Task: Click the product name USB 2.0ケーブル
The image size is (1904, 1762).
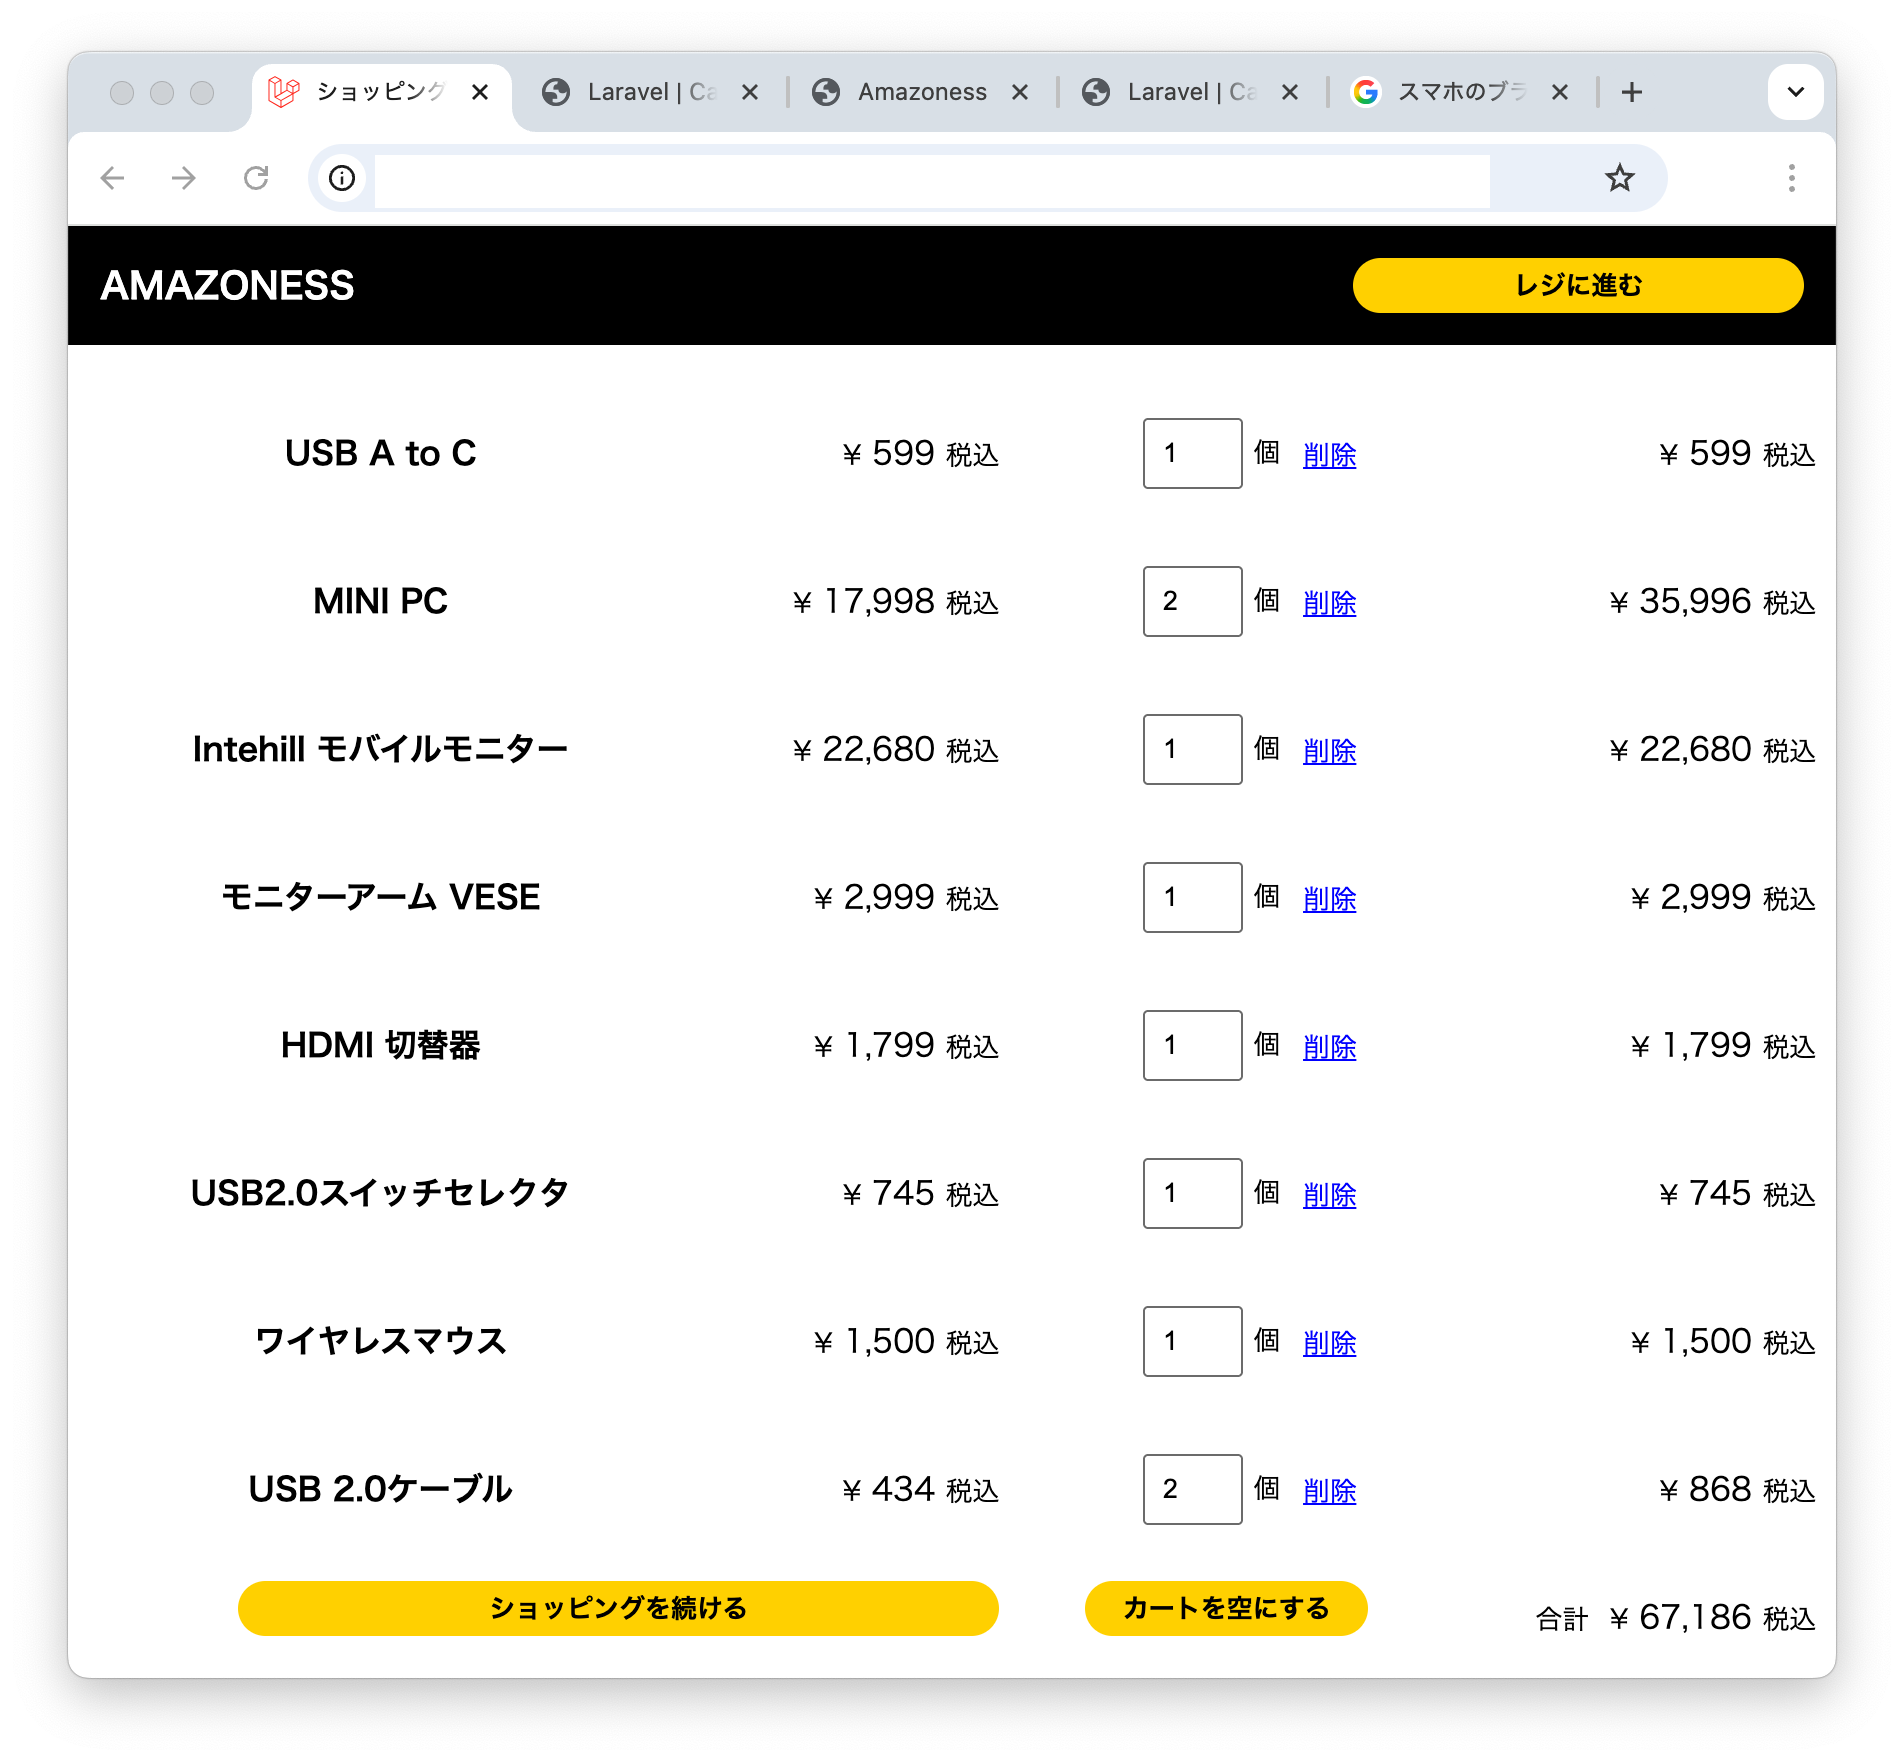Action: tap(380, 1489)
